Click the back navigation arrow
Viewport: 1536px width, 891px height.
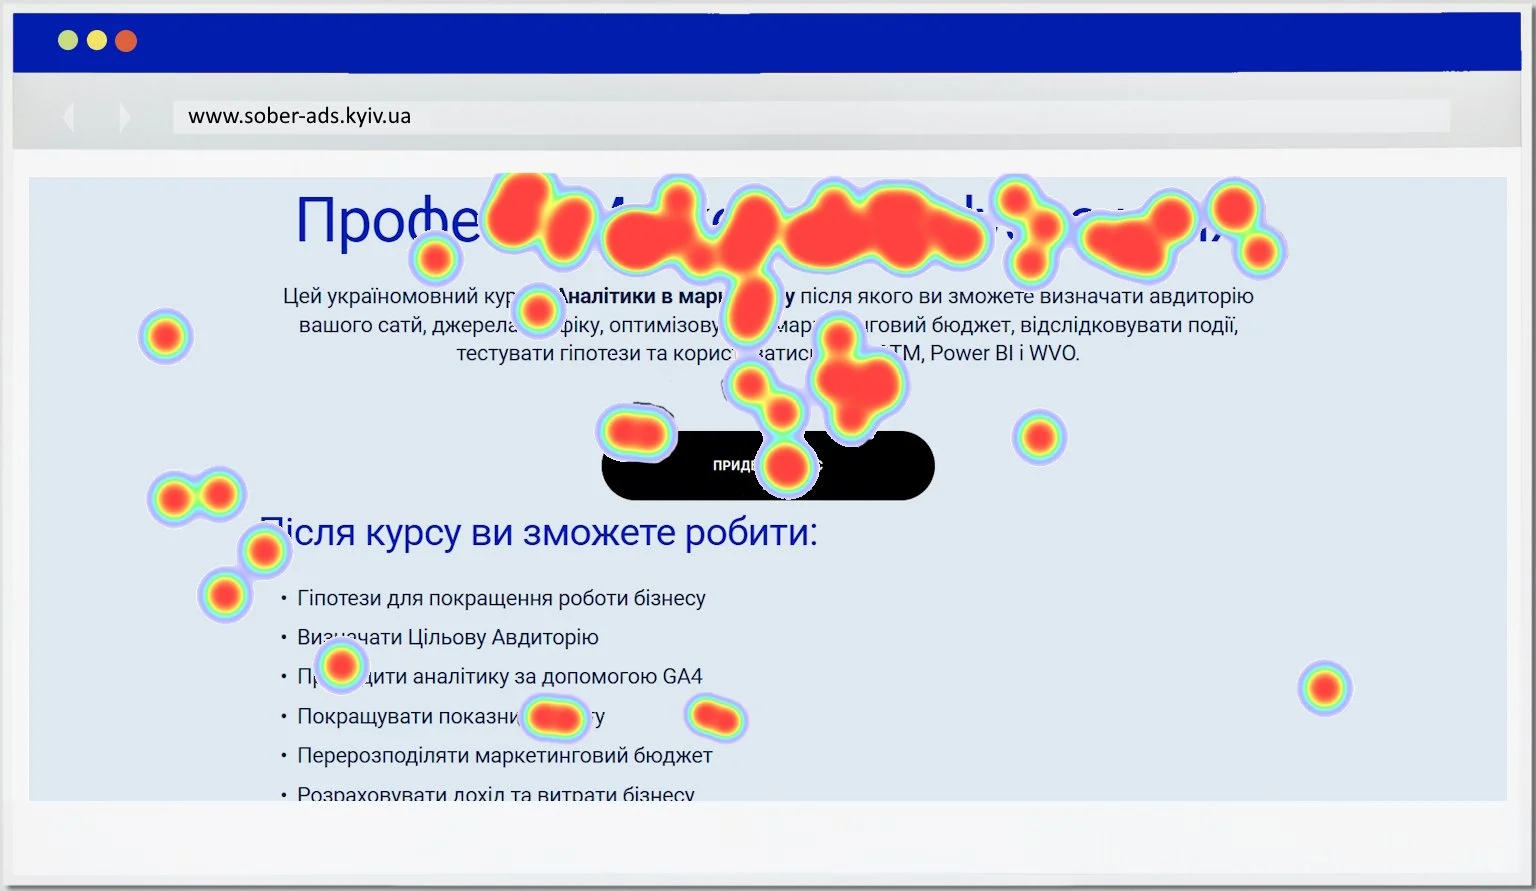(x=68, y=117)
